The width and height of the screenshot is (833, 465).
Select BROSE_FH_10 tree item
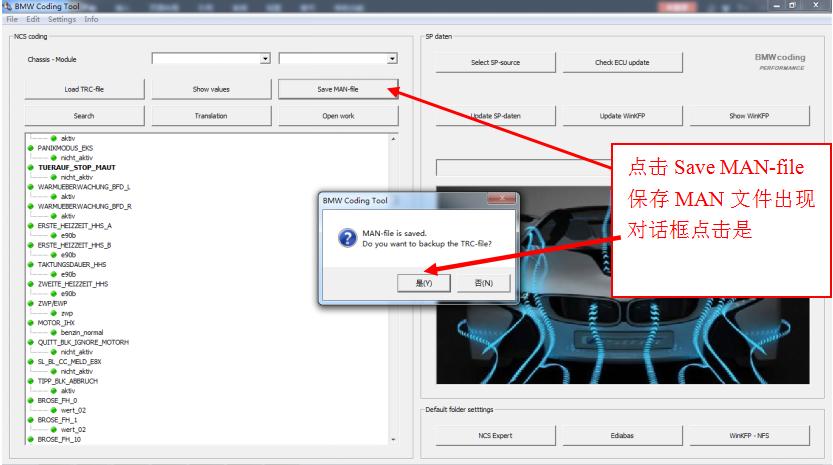59,439
